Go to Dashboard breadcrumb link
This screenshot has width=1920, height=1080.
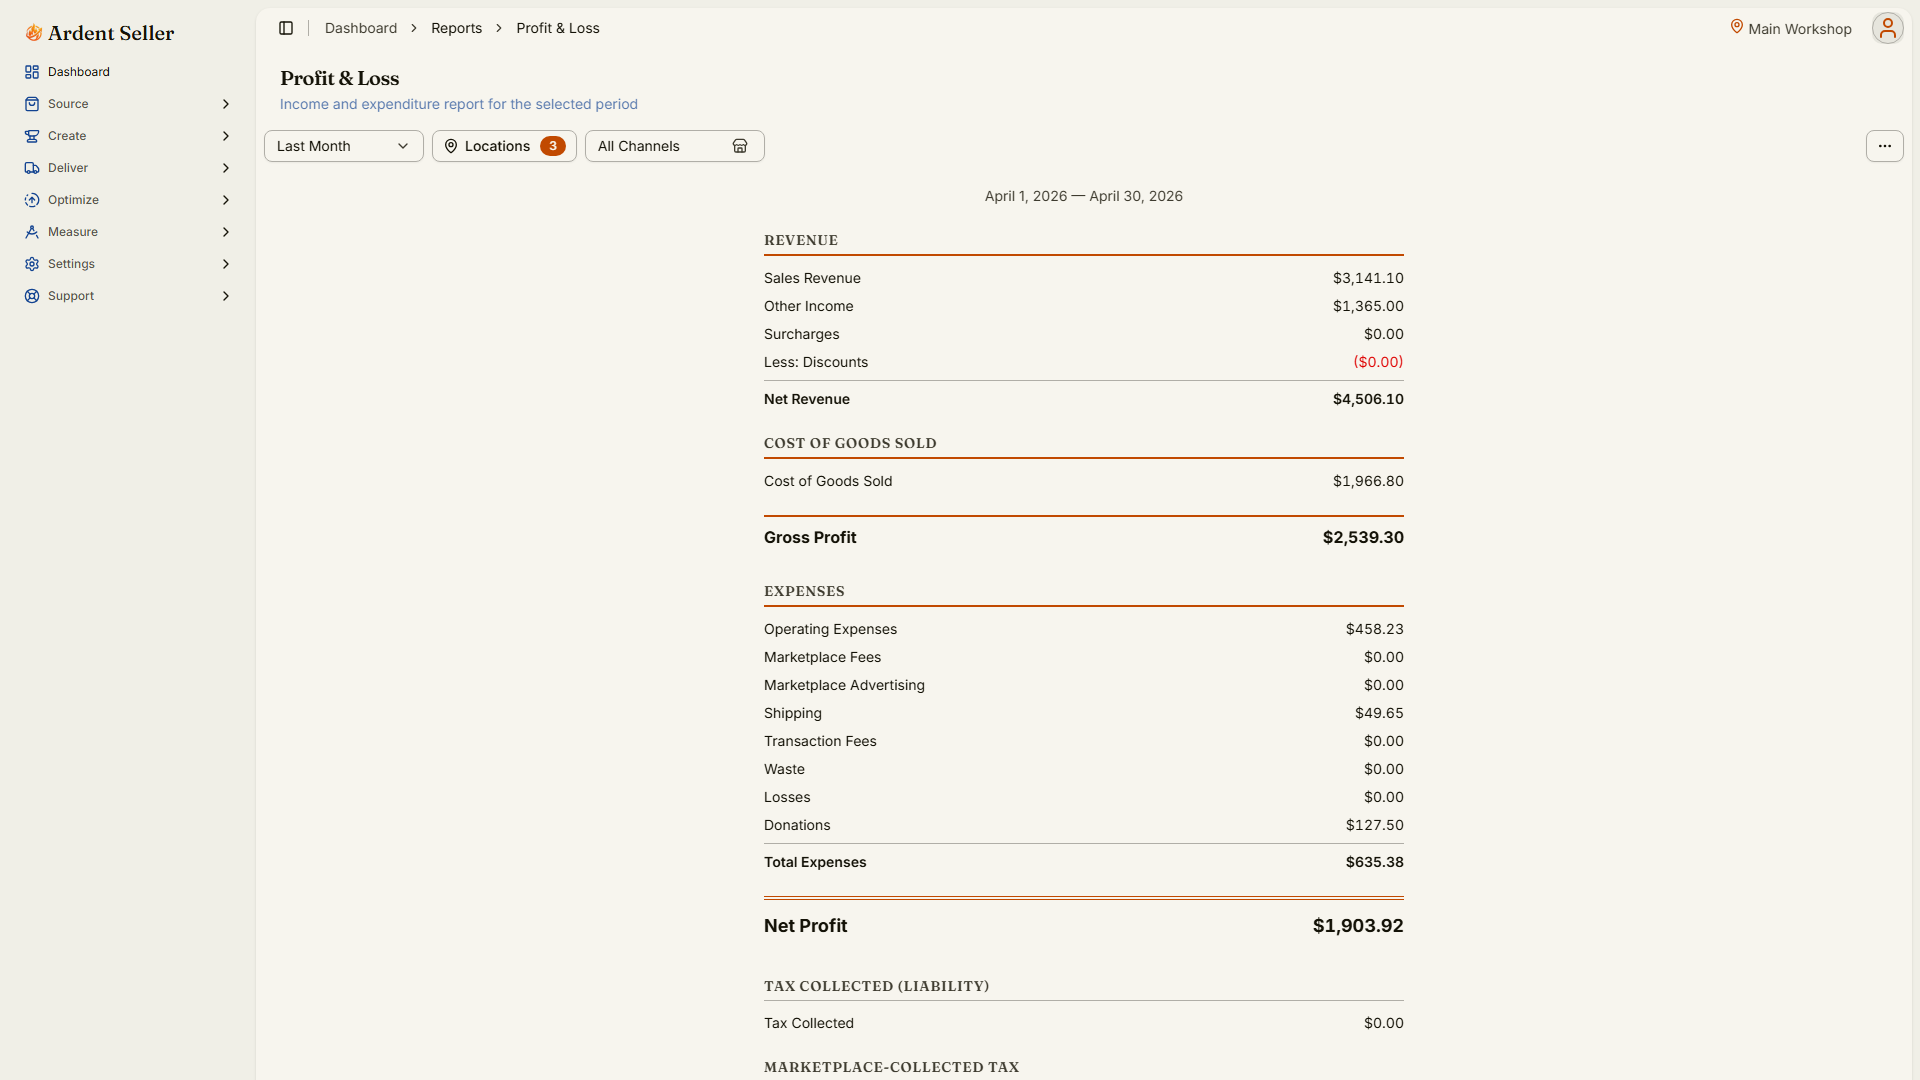tap(360, 28)
